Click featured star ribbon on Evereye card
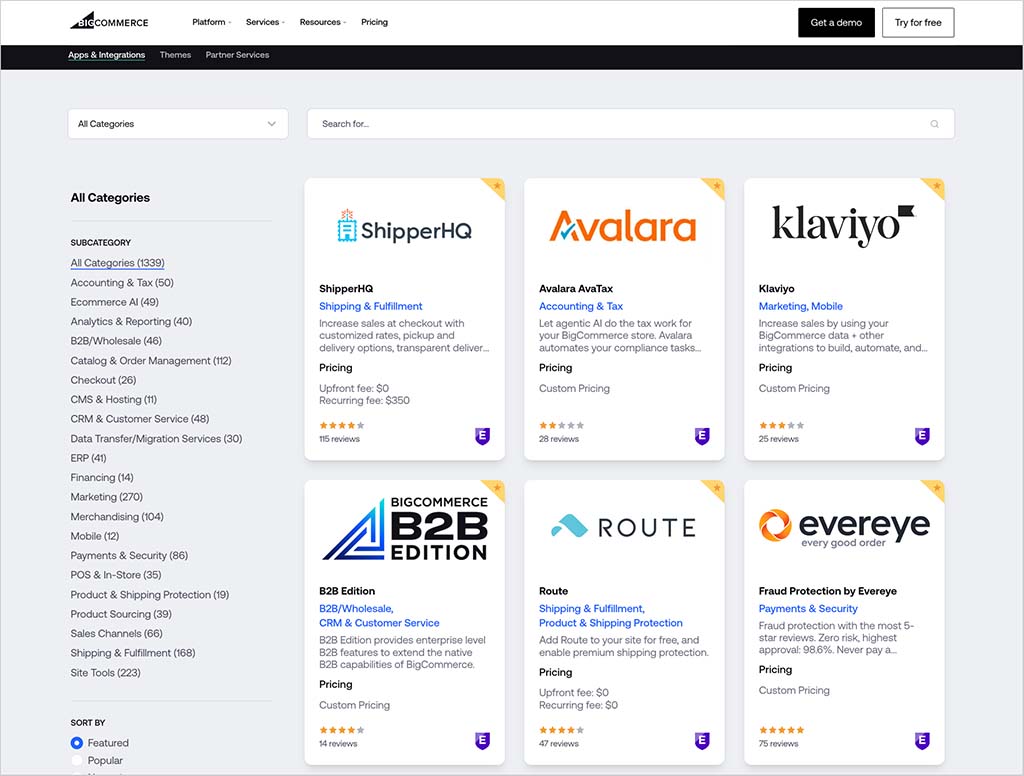The image size is (1024, 776). click(x=935, y=489)
